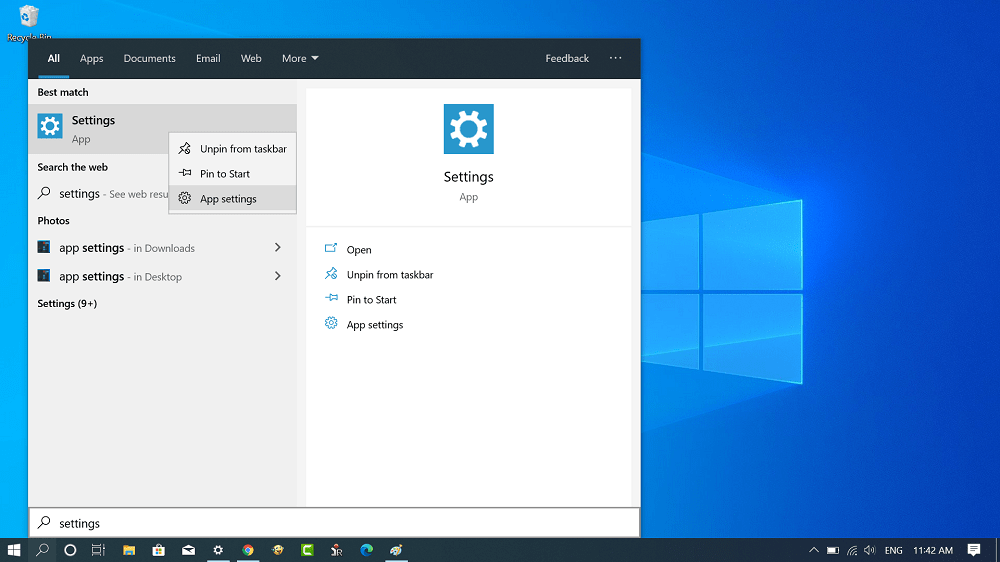Open the Action Center notifications icon
This screenshot has width=1000, height=562.
(974, 550)
